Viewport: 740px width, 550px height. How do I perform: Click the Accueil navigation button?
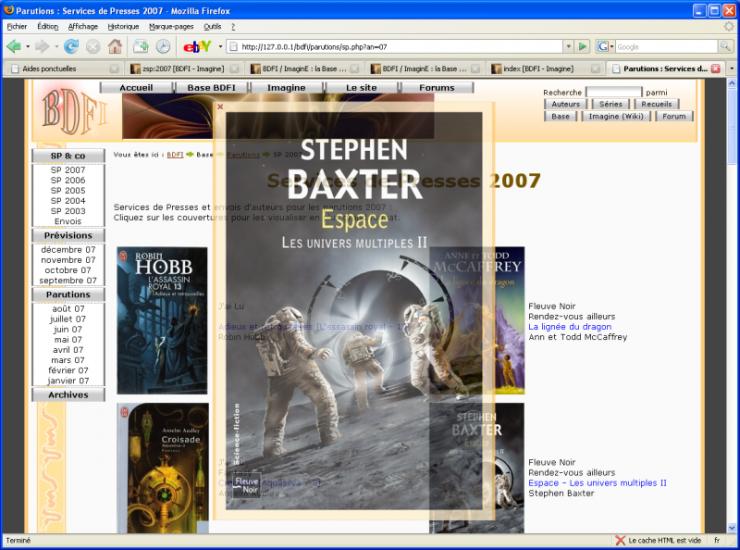click(136, 87)
